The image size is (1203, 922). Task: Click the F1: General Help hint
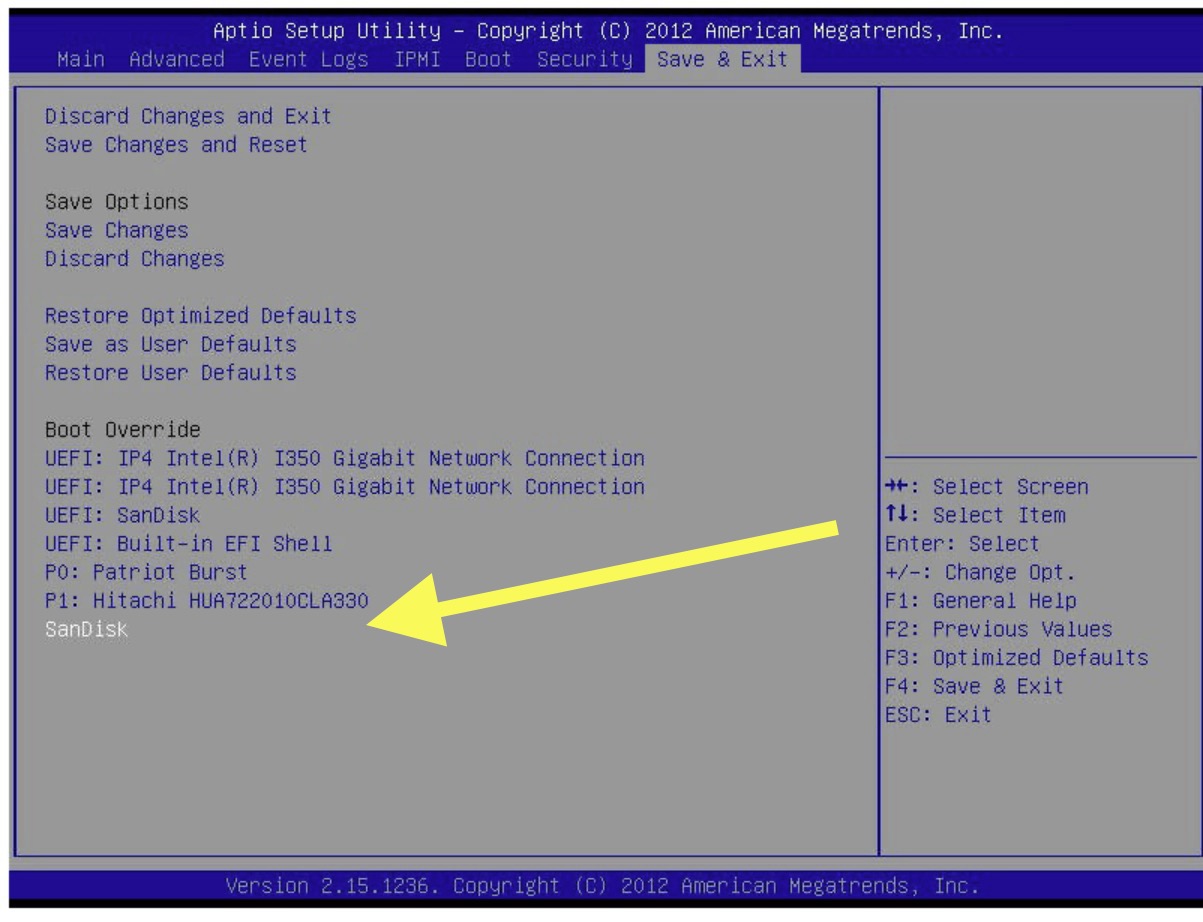980,602
